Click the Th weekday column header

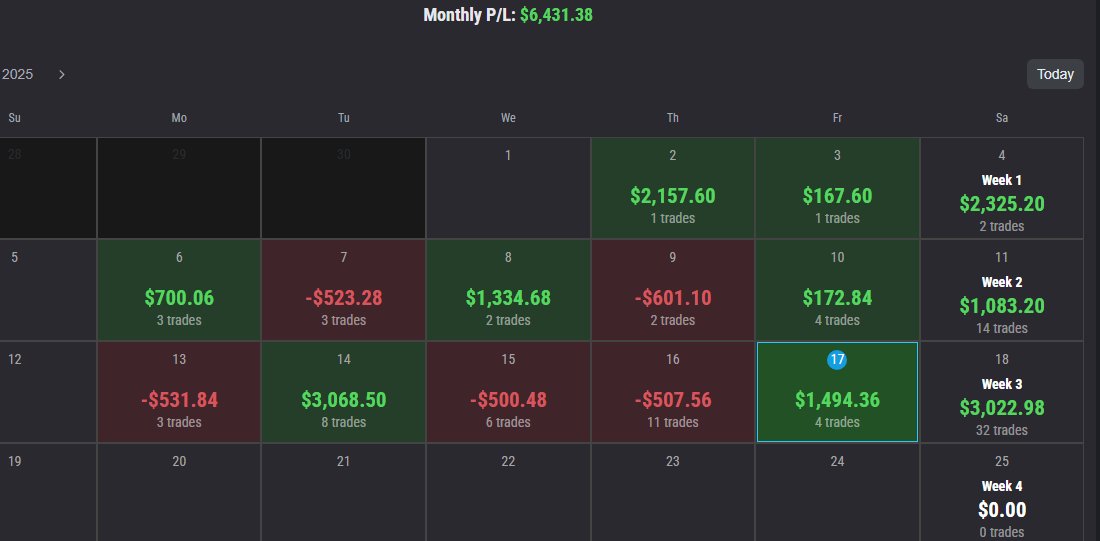673,118
